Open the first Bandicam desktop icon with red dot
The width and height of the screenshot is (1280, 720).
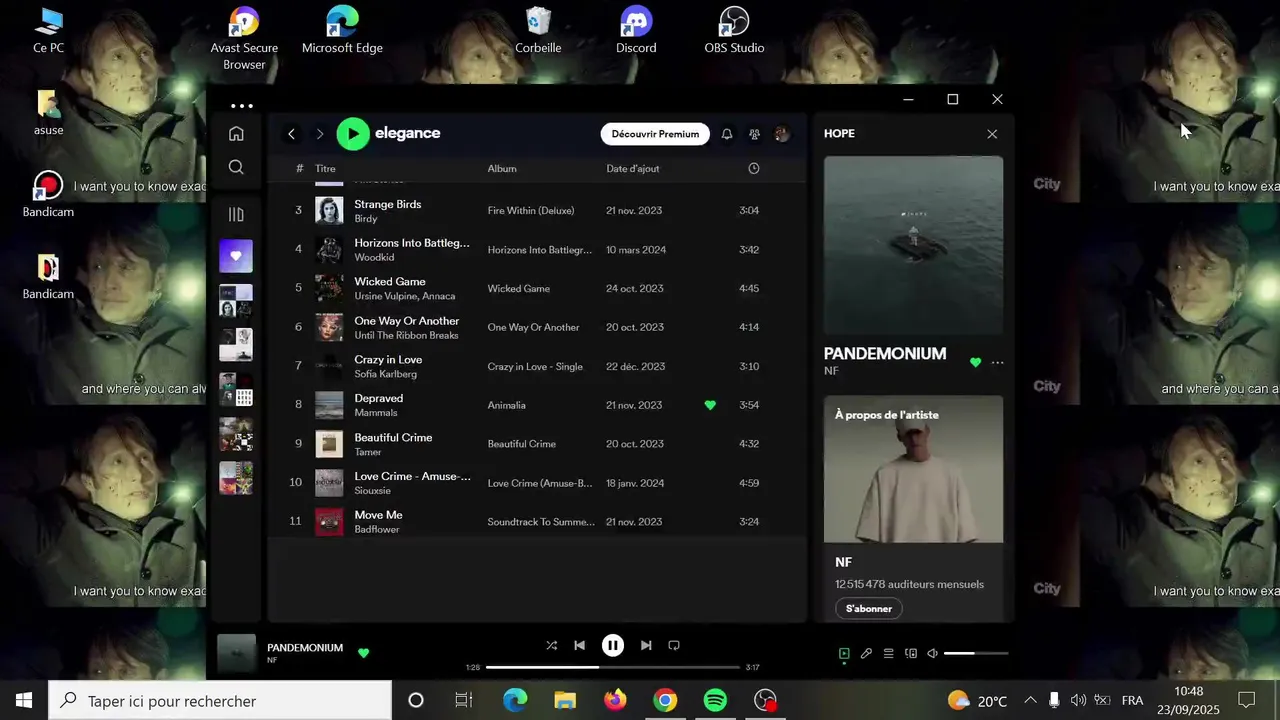(x=48, y=194)
